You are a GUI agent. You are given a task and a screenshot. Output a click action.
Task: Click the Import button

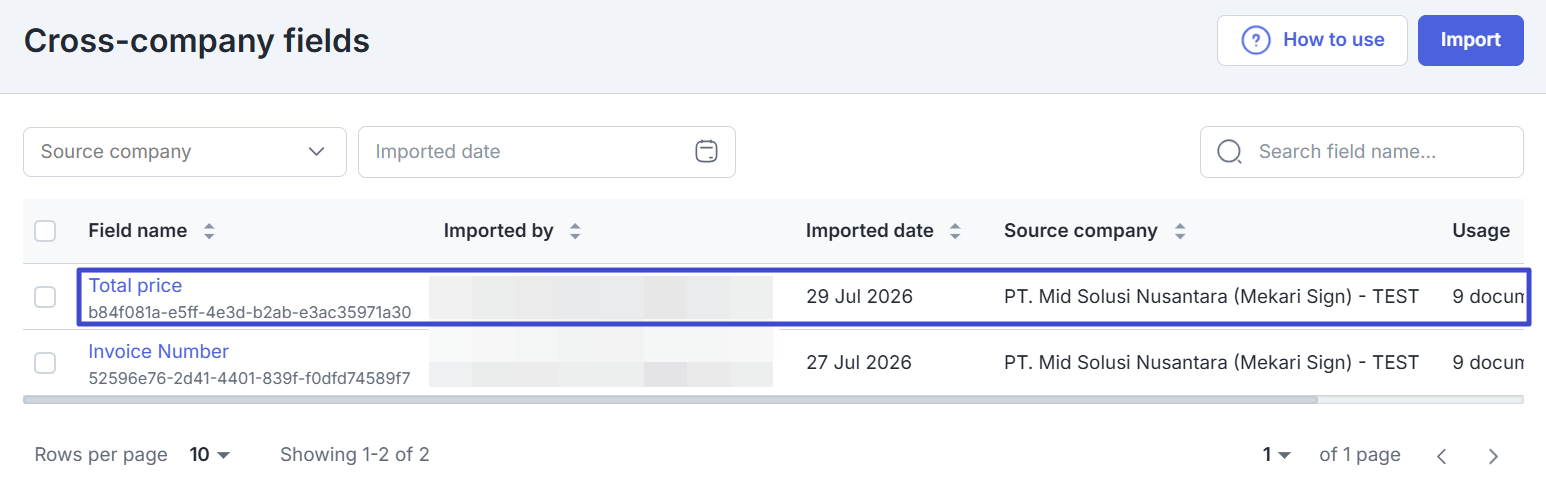point(1470,40)
